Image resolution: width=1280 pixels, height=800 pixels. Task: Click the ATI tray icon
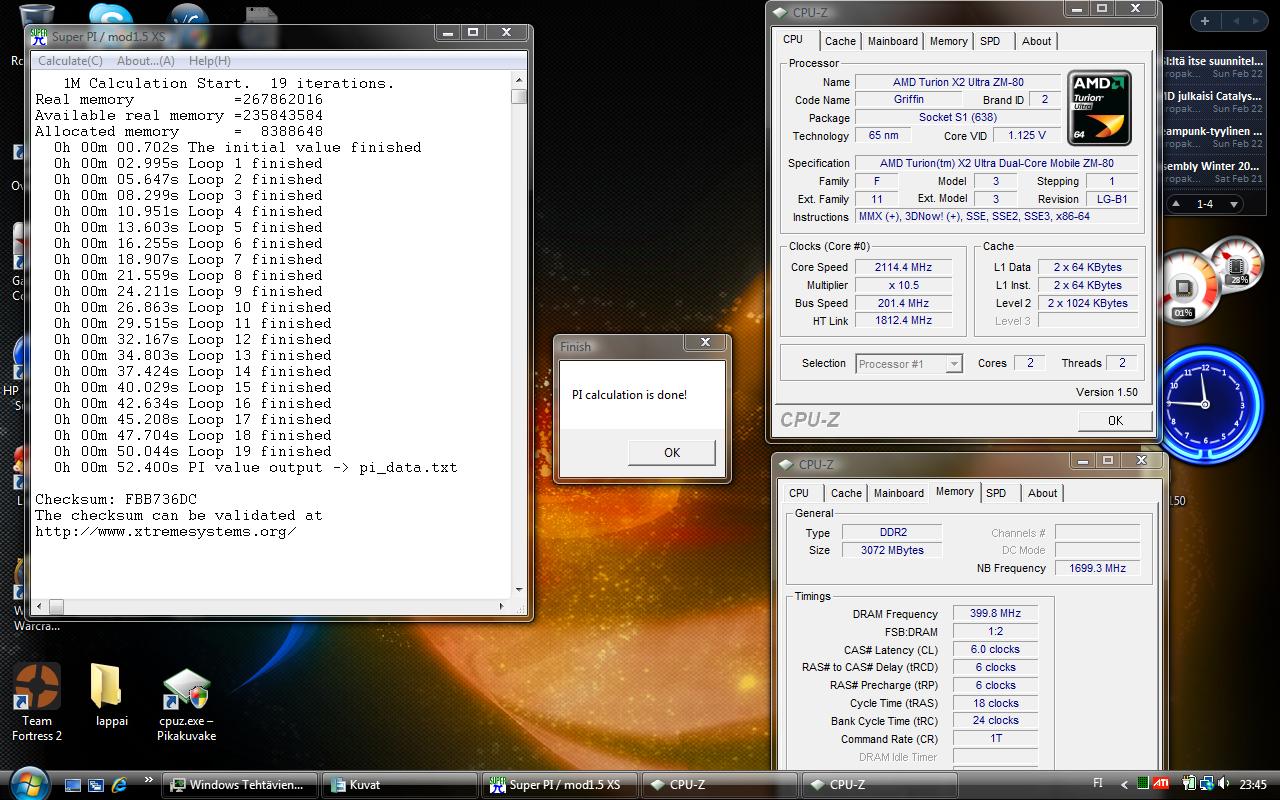1162,784
